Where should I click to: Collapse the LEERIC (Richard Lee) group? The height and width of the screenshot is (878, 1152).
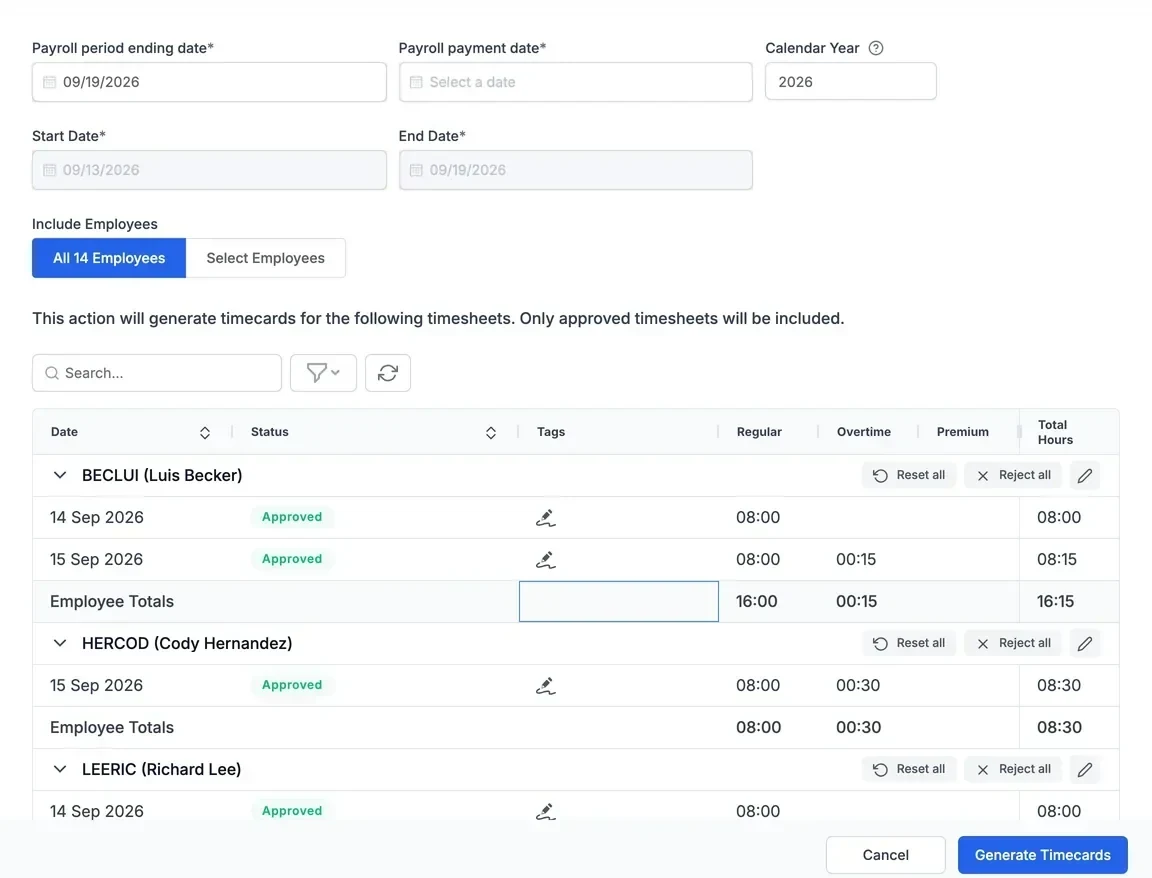pyautogui.click(x=60, y=769)
